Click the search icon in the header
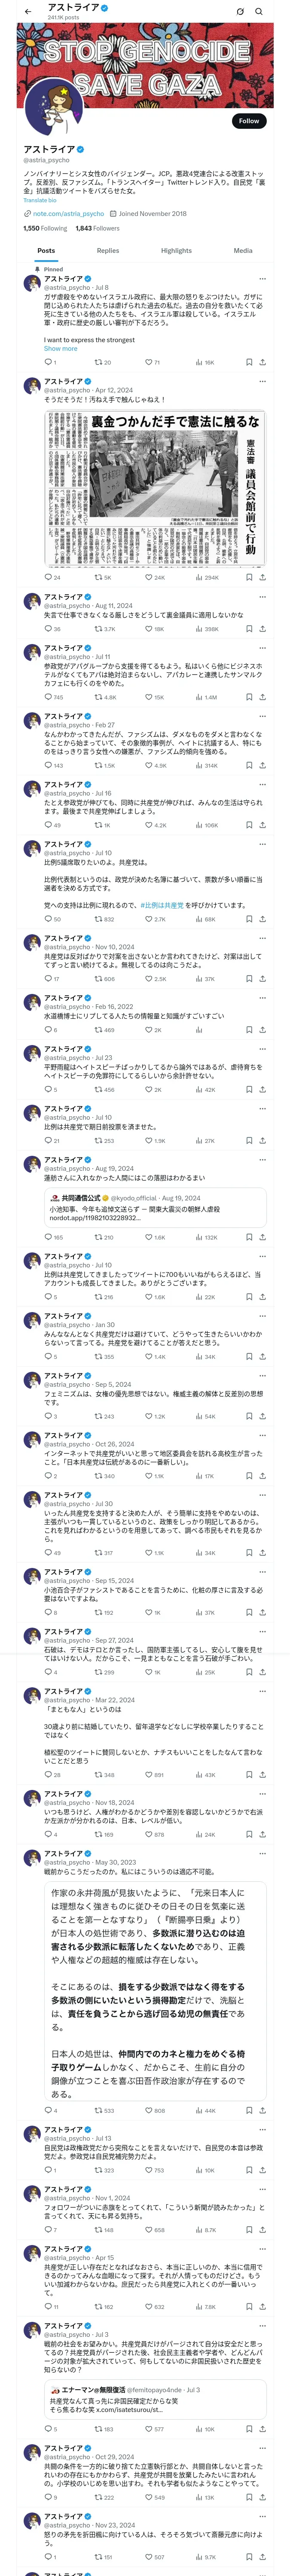 click(259, 12)
